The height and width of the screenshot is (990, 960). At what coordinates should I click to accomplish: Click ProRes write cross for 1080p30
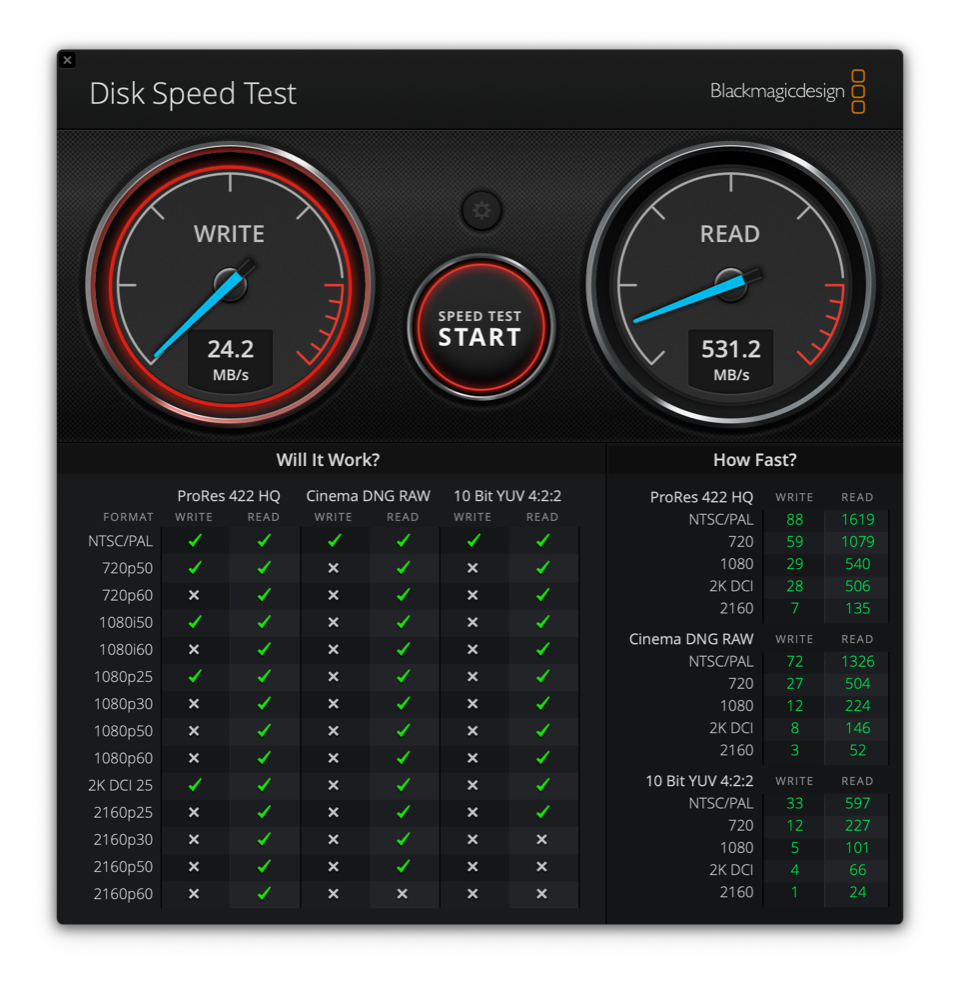pos(194,703)
